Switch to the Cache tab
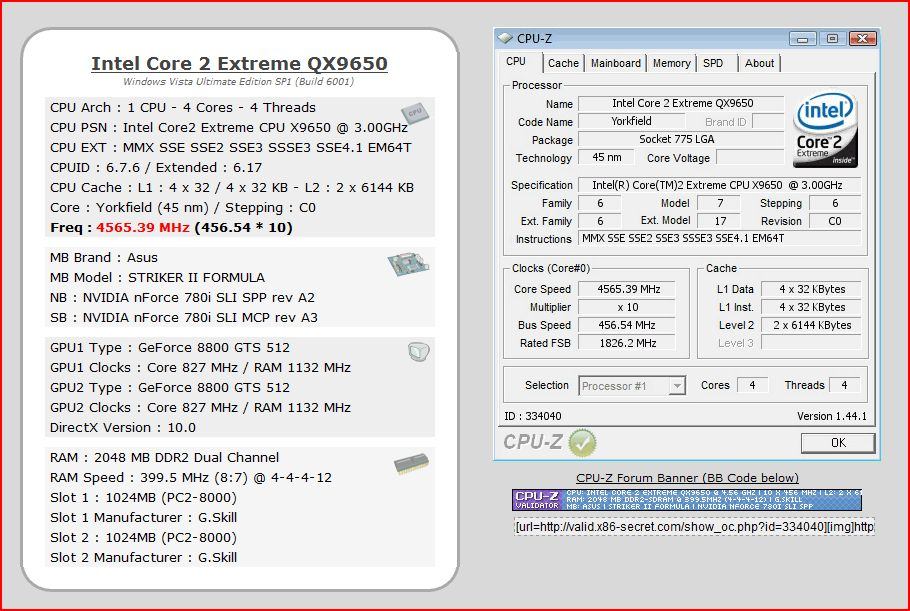The width and height of the screenshot is (910, 611). pos(563,63)
